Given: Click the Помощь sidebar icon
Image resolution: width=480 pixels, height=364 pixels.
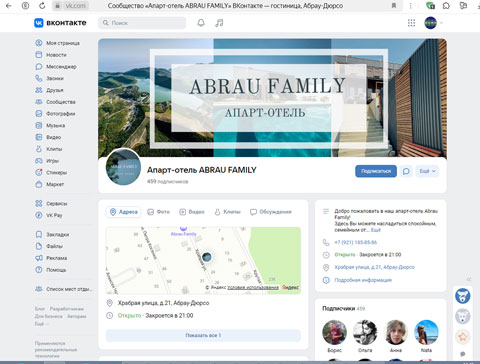Looking at the screenshot, I should coord(39,270).
